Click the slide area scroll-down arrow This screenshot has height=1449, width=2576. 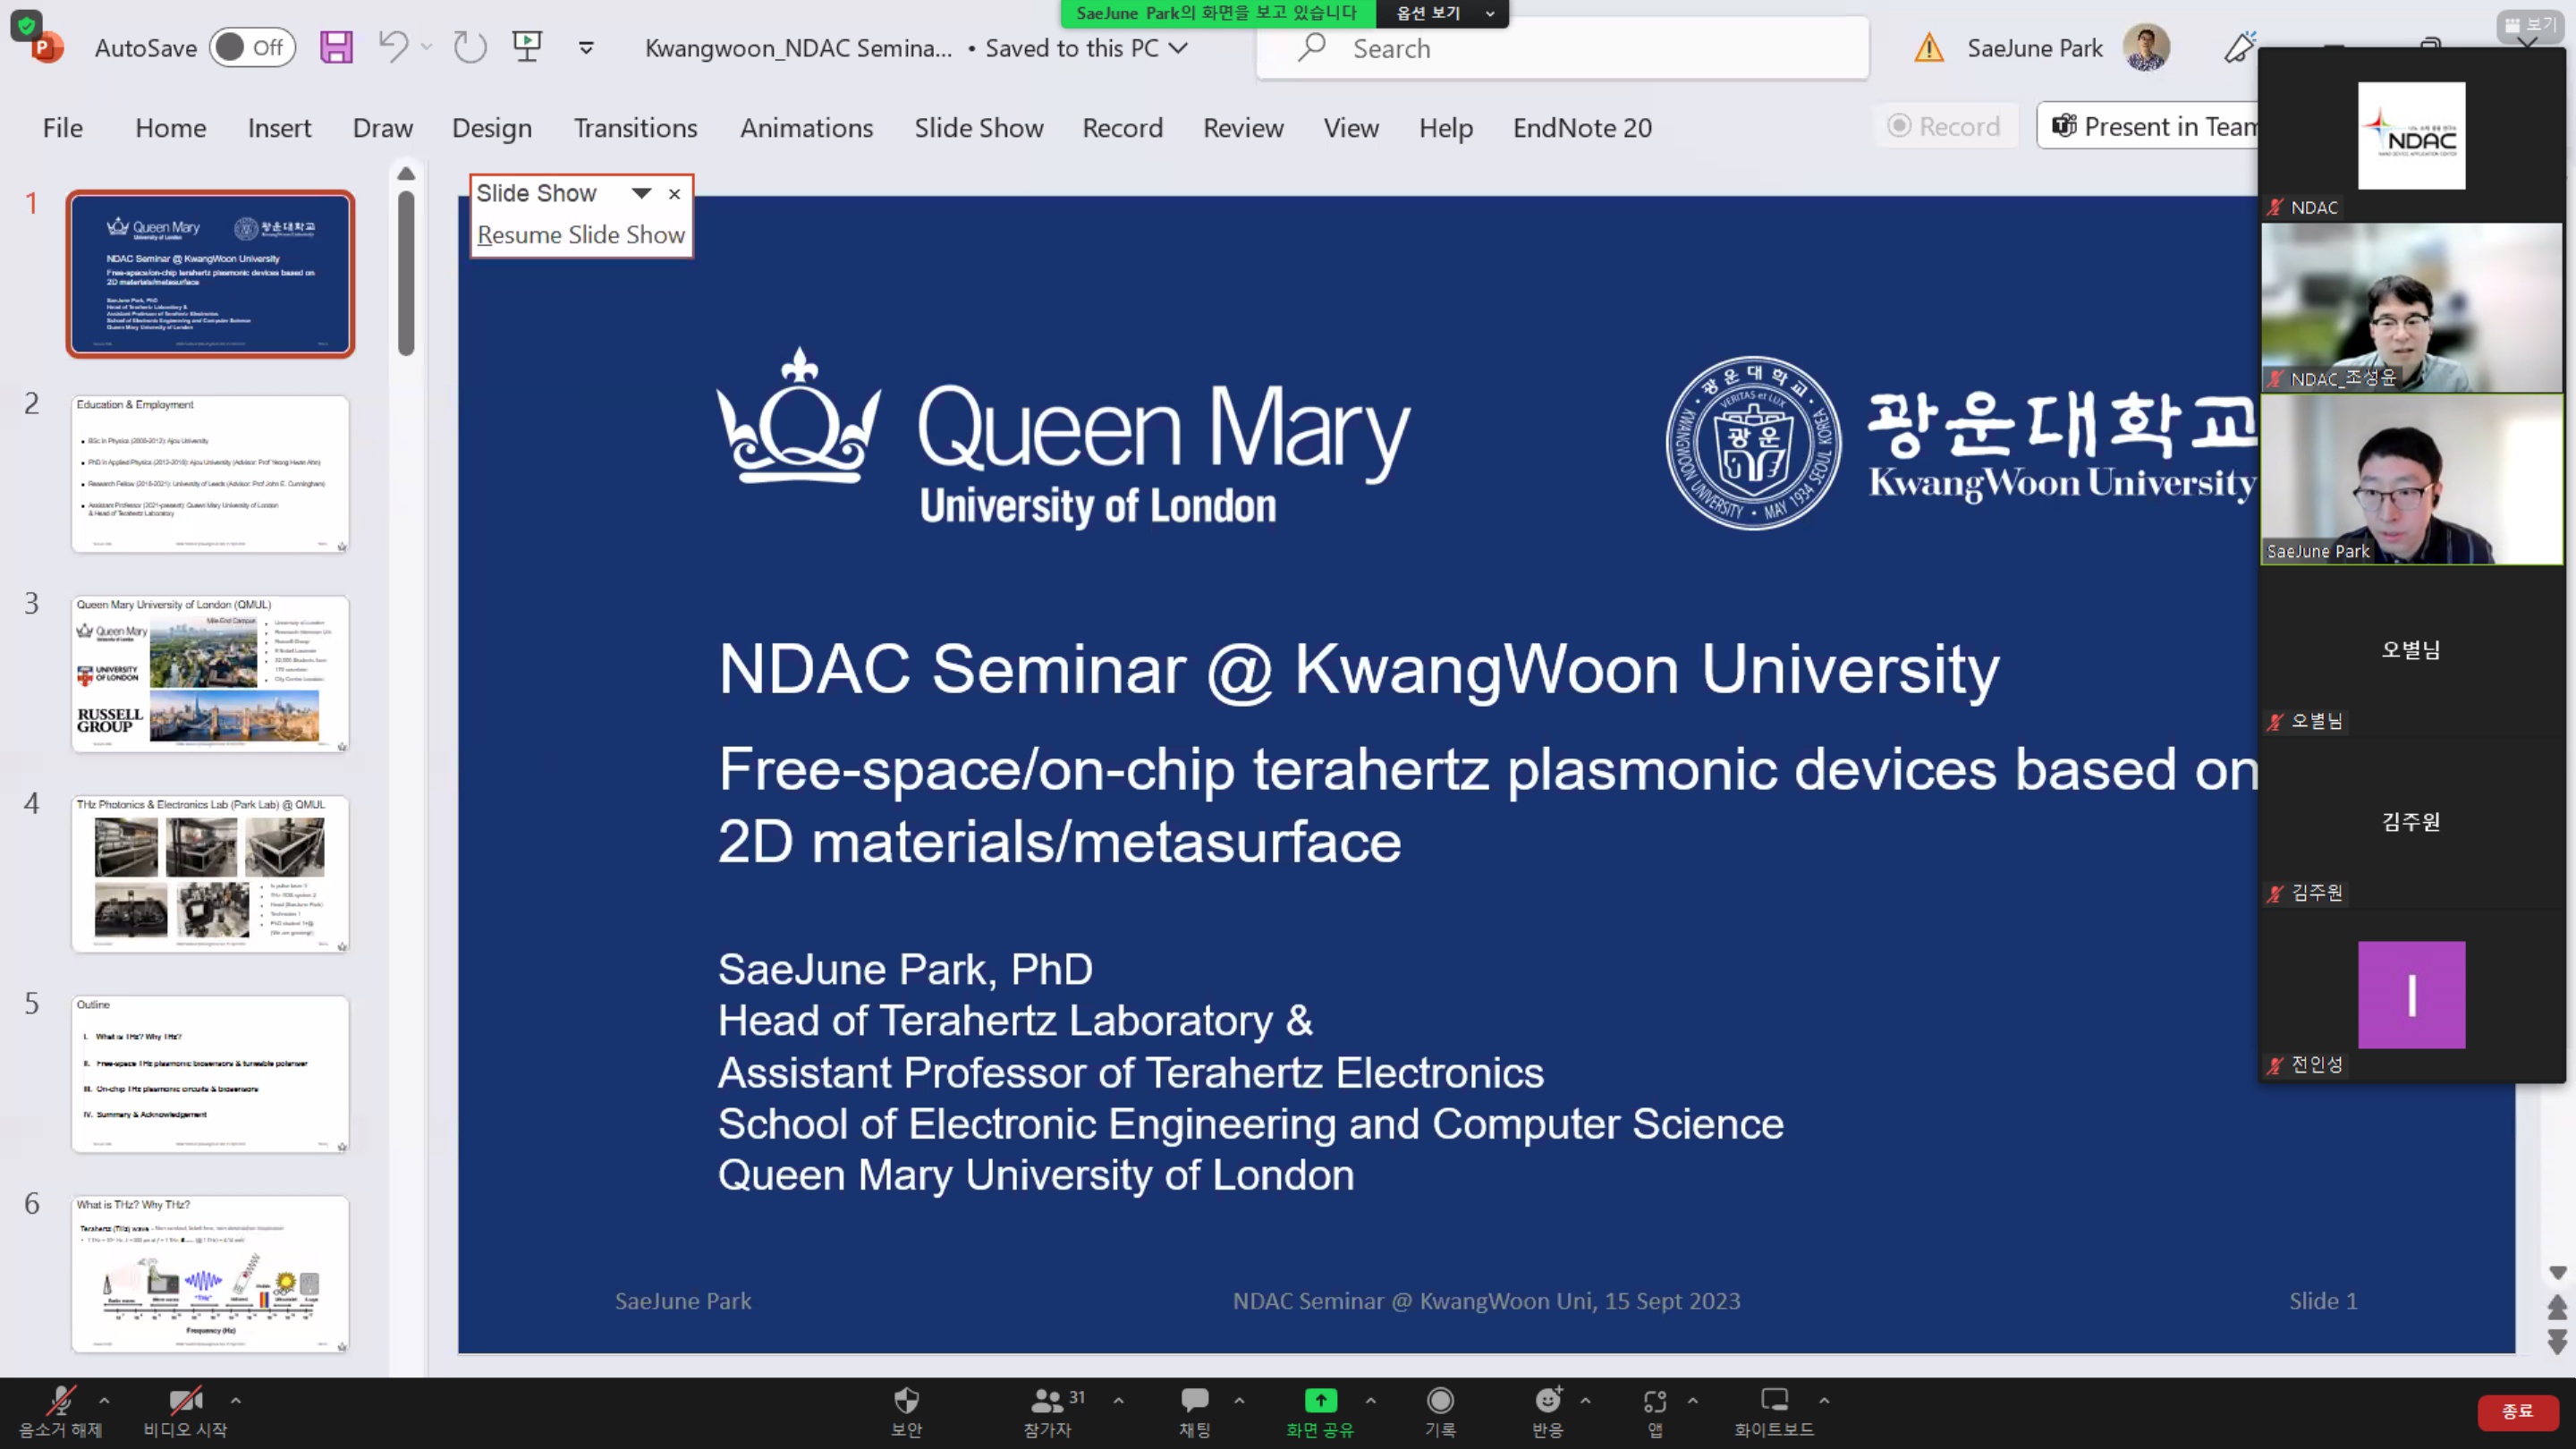(2557, 1273)
